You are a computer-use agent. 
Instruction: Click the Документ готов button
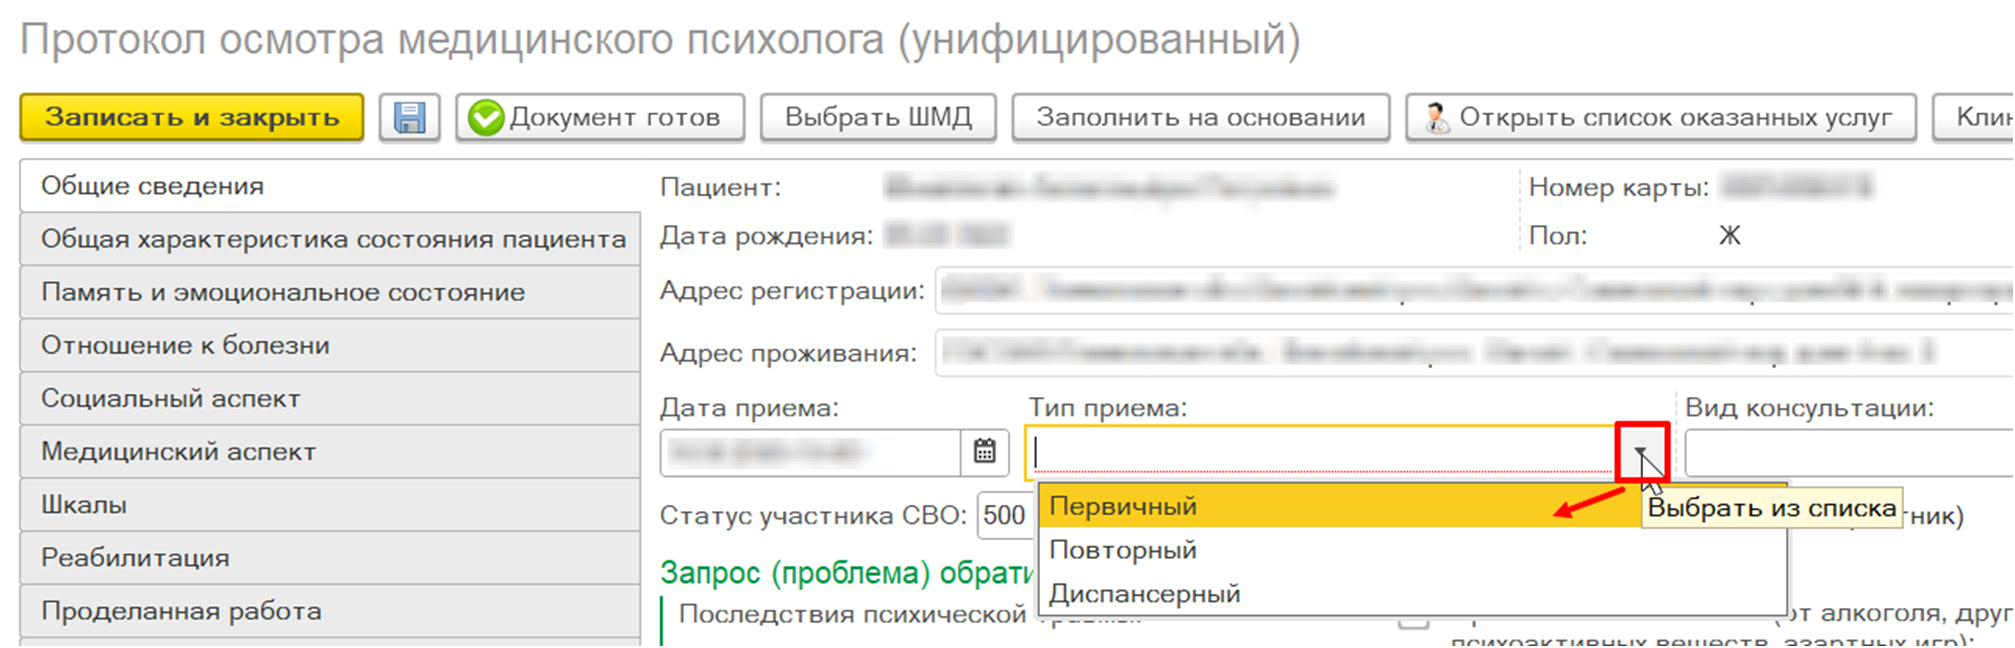point(600,118)
